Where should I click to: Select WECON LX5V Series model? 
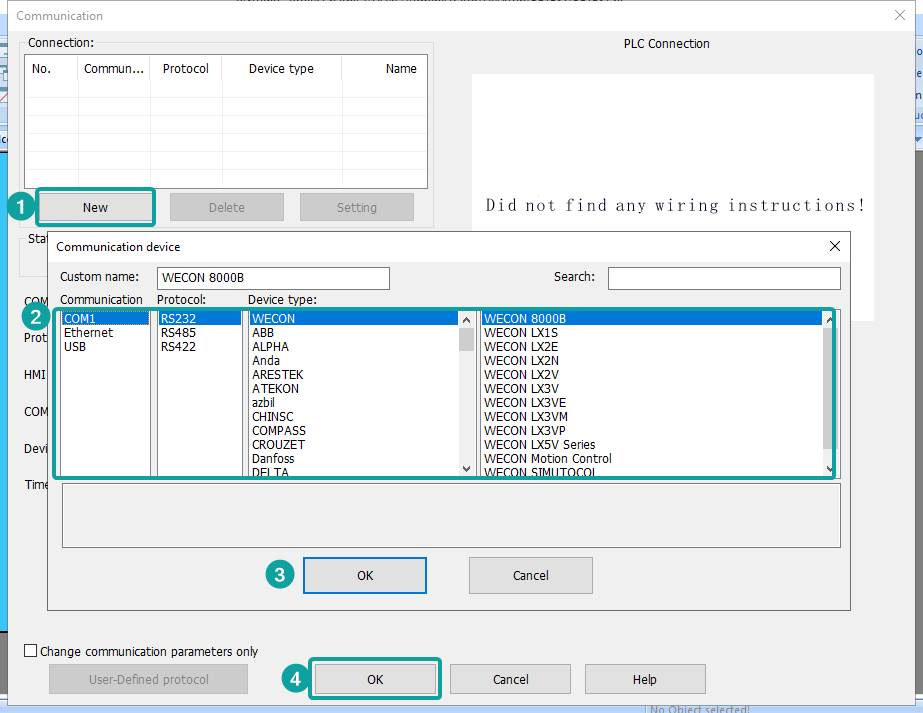click(539, 445)
